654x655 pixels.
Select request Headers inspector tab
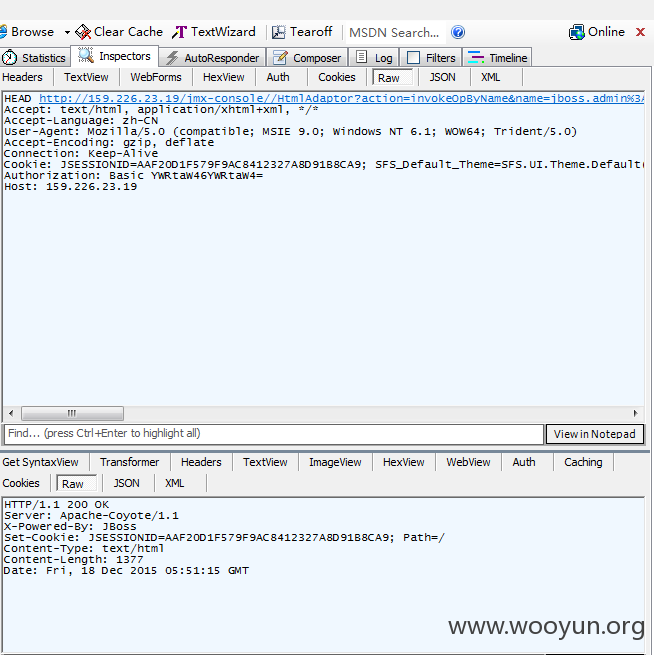tap(23, 77)
